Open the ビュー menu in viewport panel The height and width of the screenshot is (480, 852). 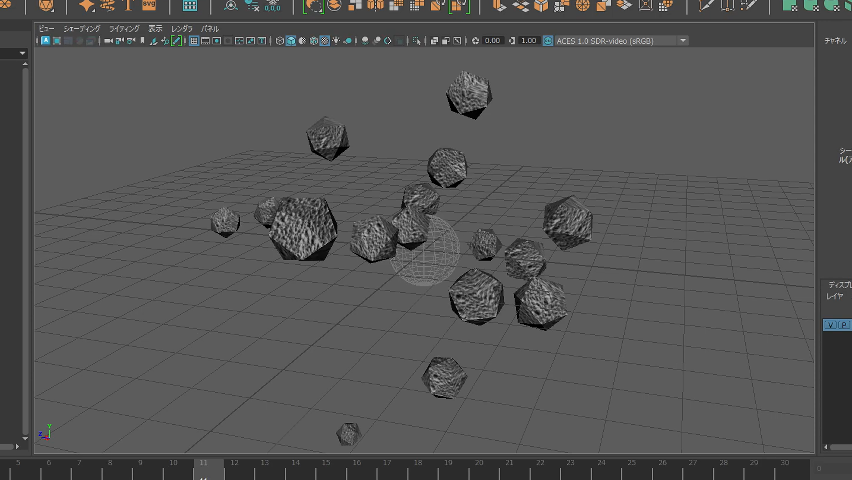tap(47, 29)
